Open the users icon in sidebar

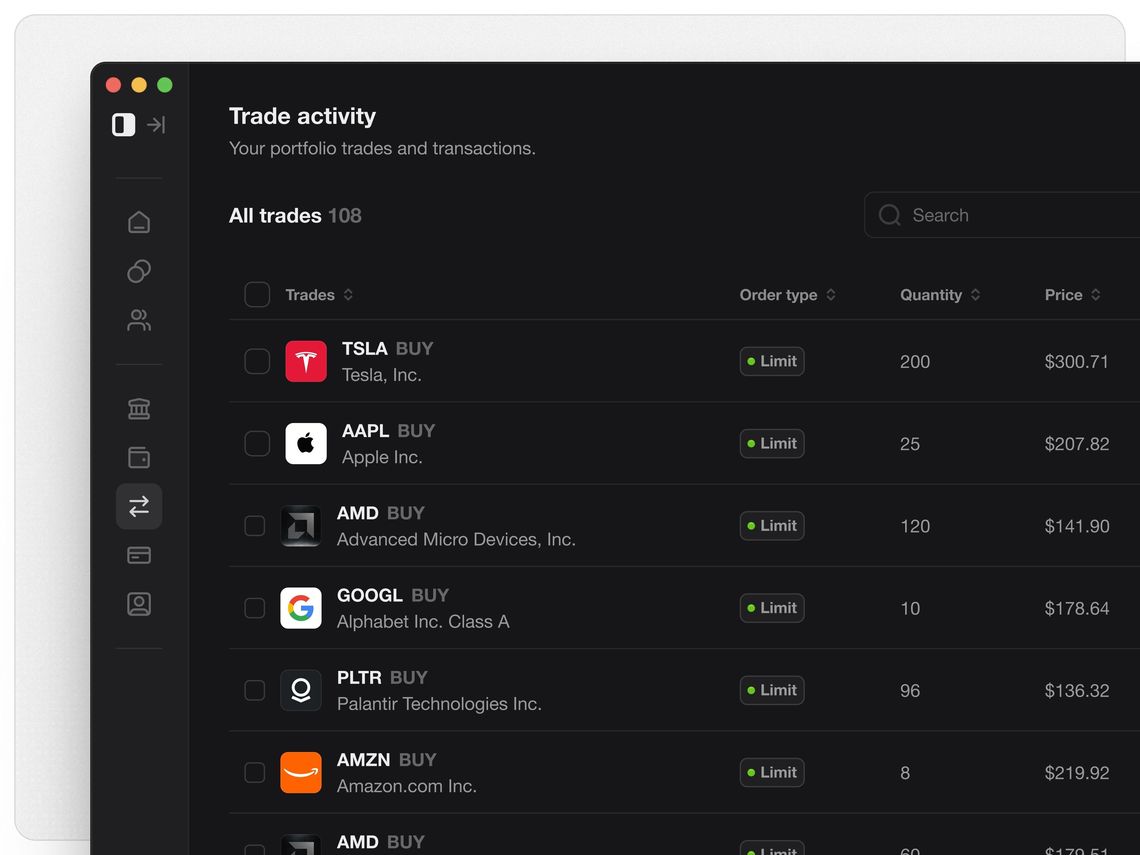tap(139, 320)
